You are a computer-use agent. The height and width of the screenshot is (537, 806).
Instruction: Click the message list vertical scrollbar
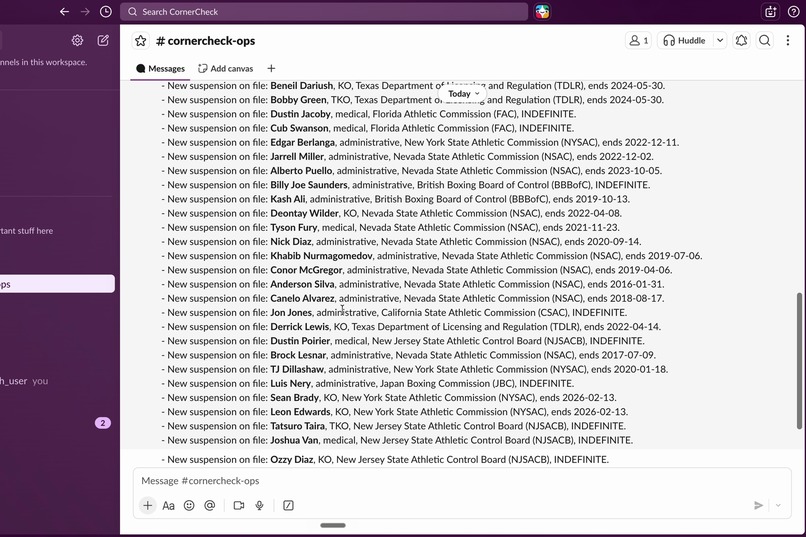pos(799,360)
